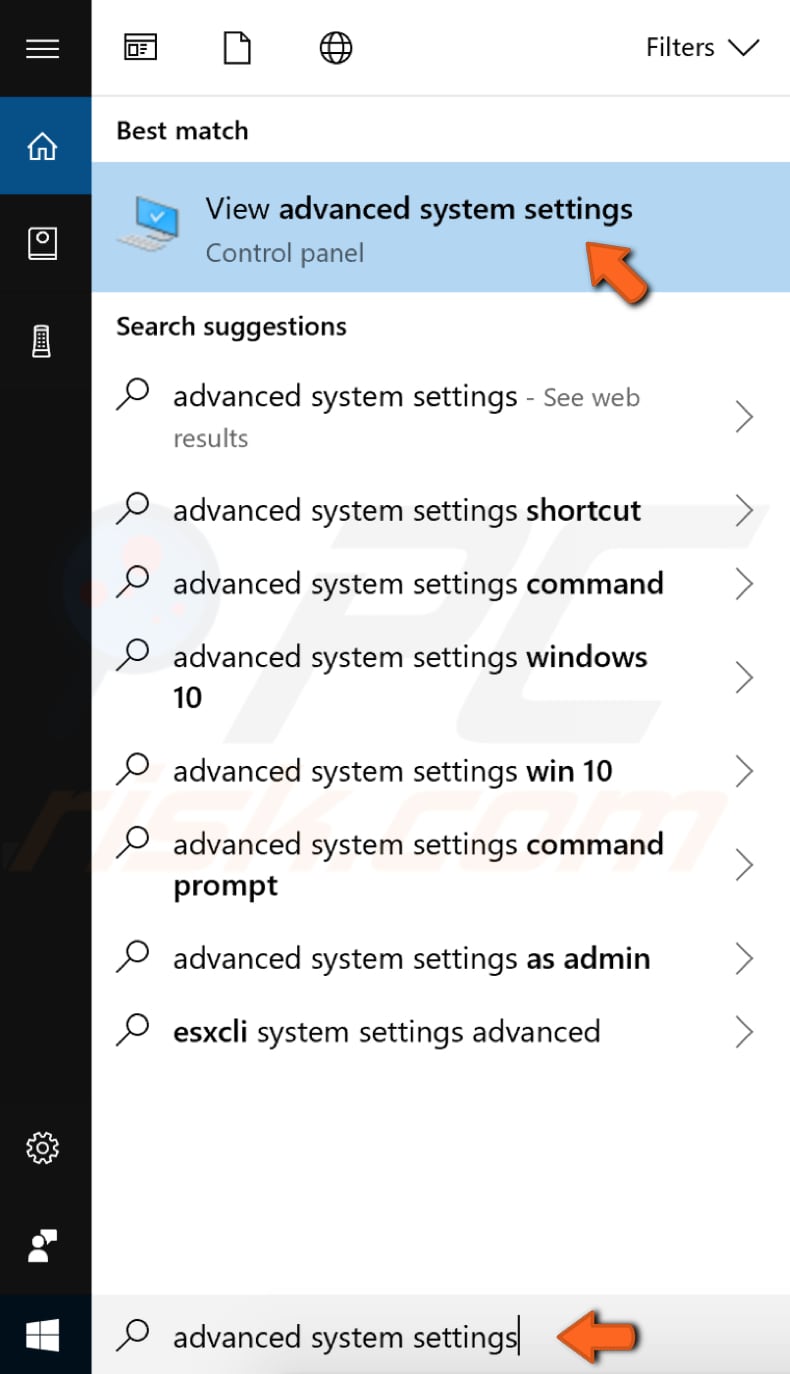Open Settings using the gear icon

(x=43, y=1148)
